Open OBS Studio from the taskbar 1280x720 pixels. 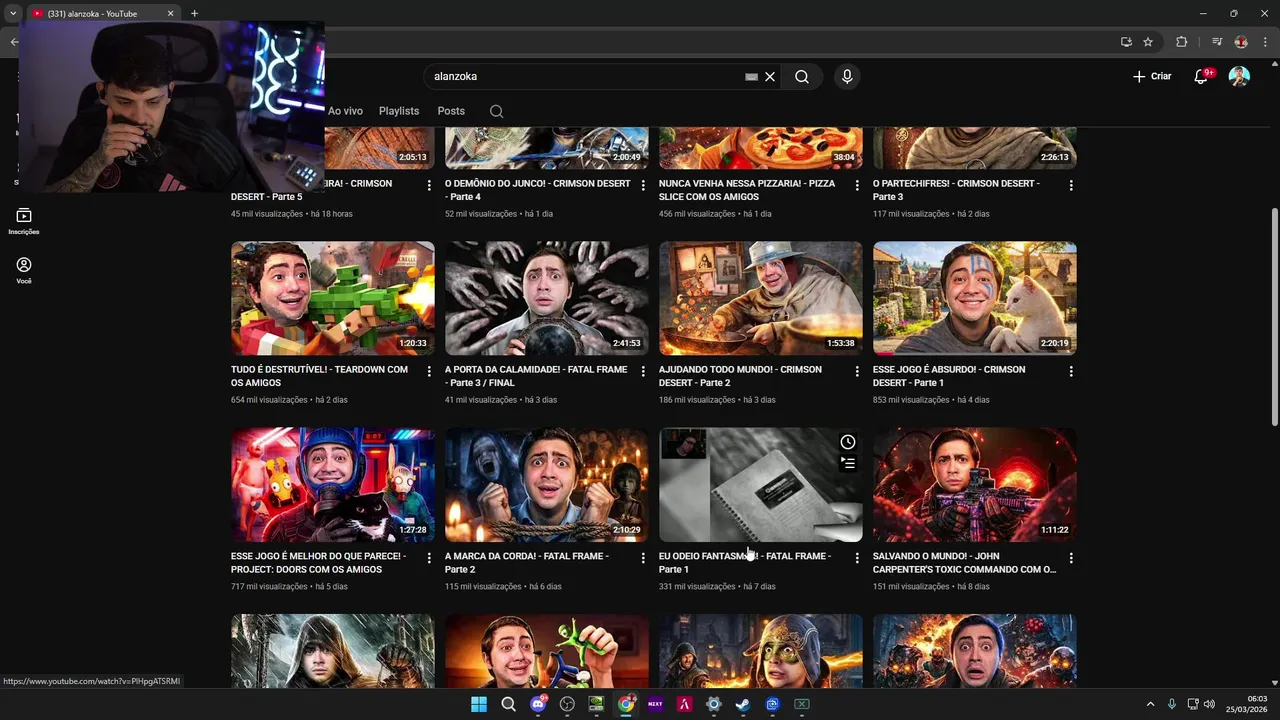pyautogui.click(x=567, y=704)
